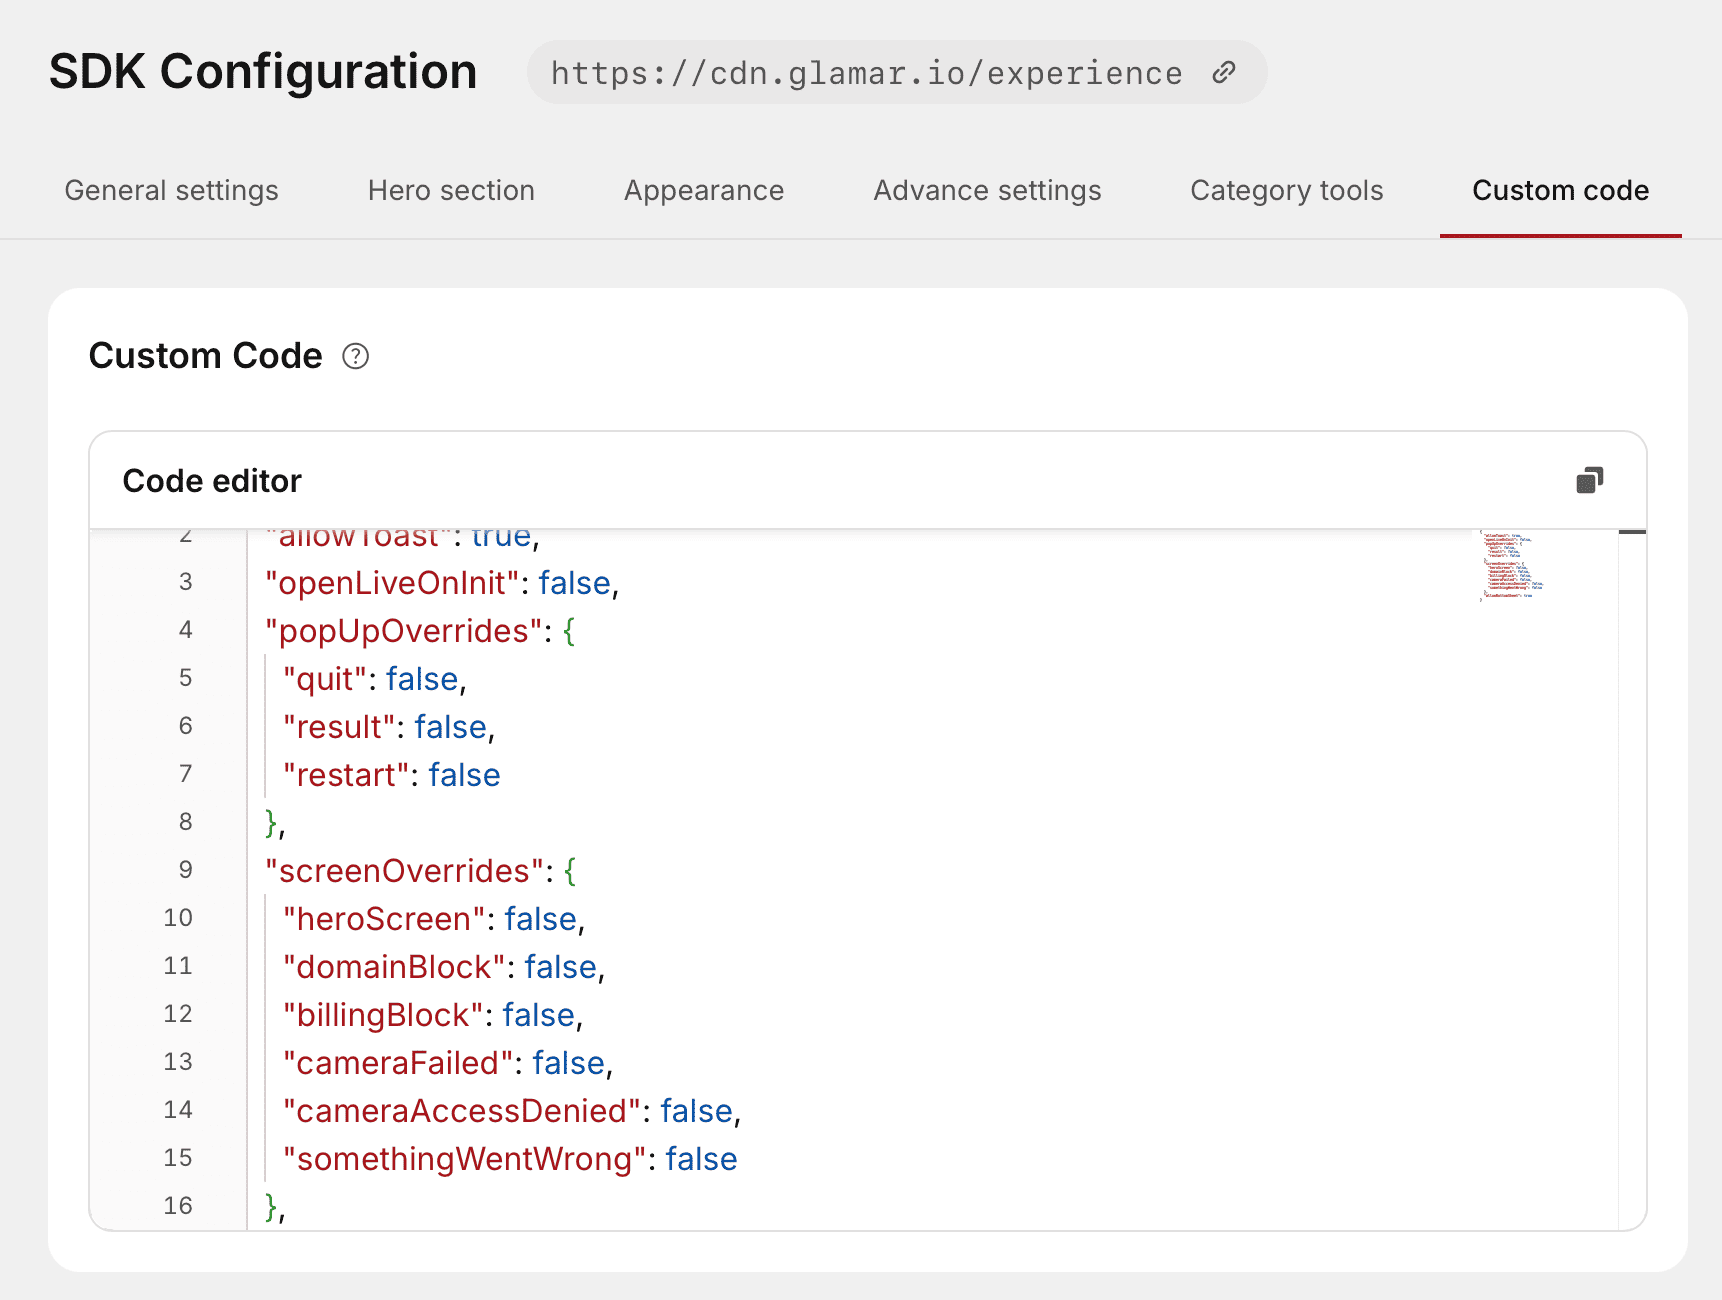Viewport: 1722px width, 1300px height.
Task: Open the Hero section tab
Action: coord(451,190)
